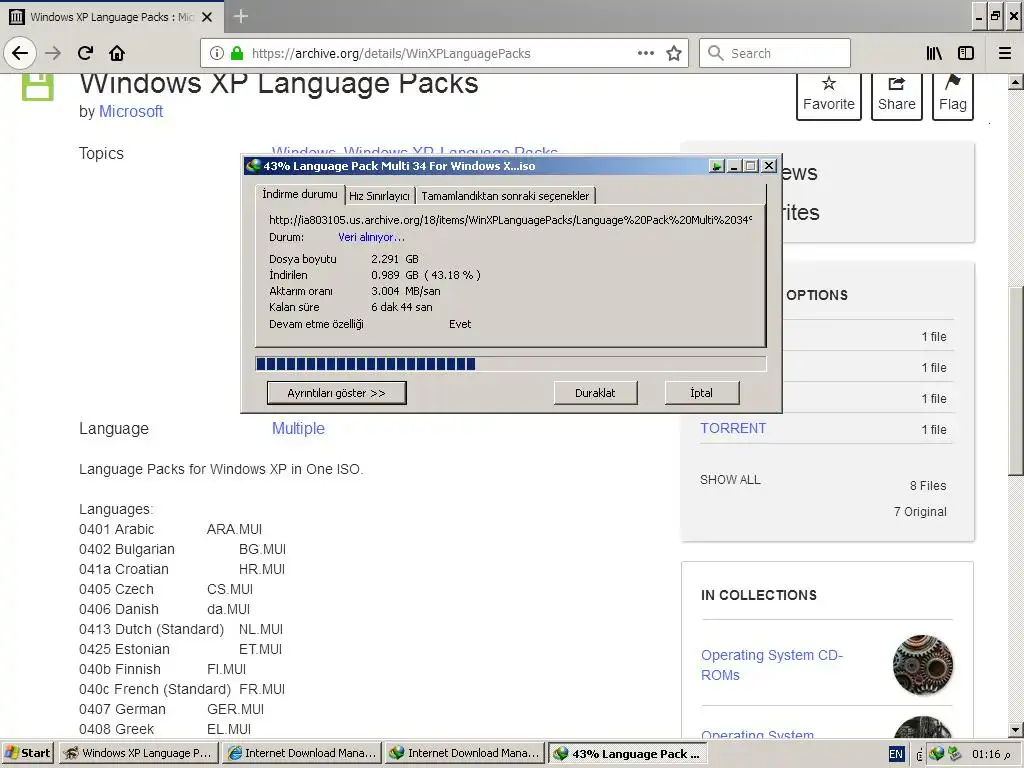Click Ayrıntıları göster >> button
1024x768 pixels.
click(336, 393)
